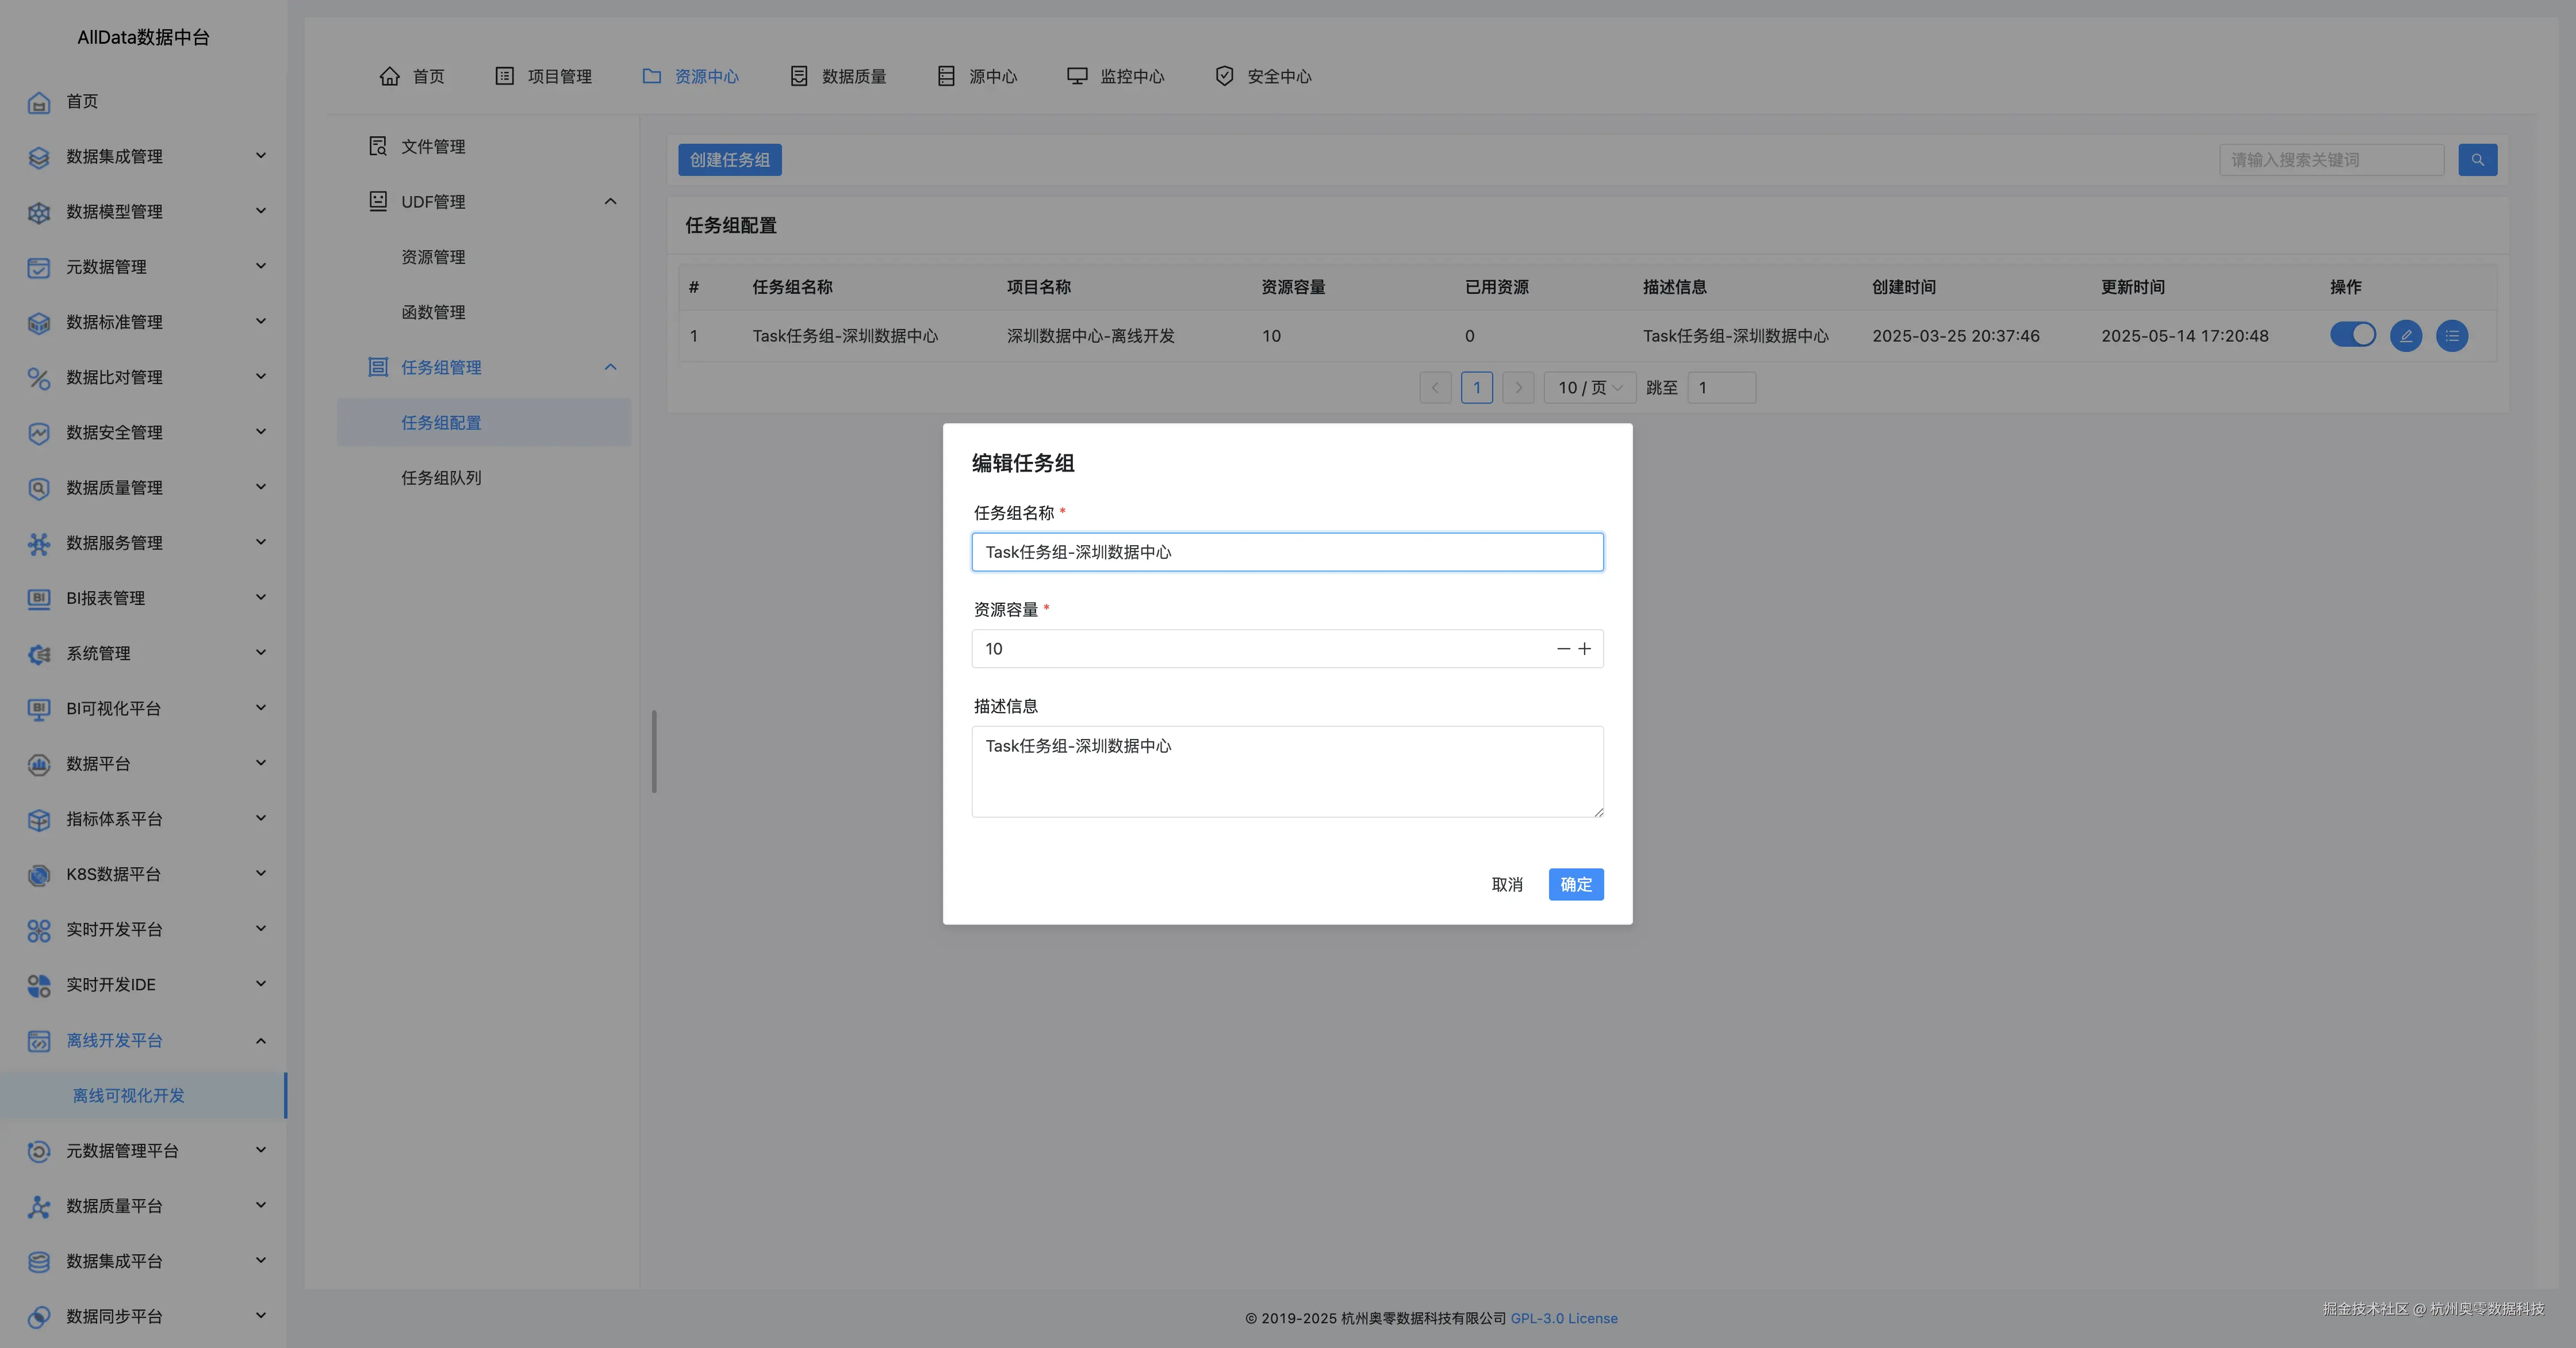The height and width of the screenshot is (1348, 2576).
Task: Click the list icon in the operations column
Action: click(x=2452, y=336)
